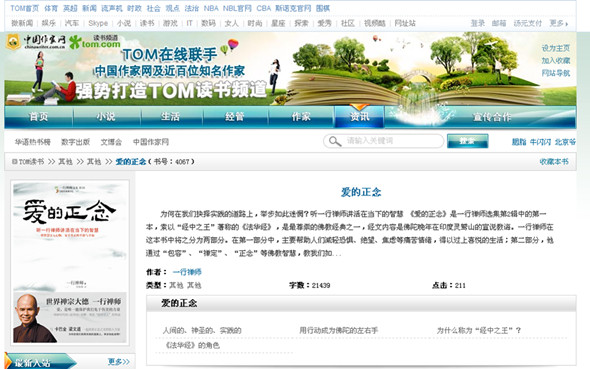Click the 胭脂 hot keyword link
The image size is (590, 369).
coord(519,142)
